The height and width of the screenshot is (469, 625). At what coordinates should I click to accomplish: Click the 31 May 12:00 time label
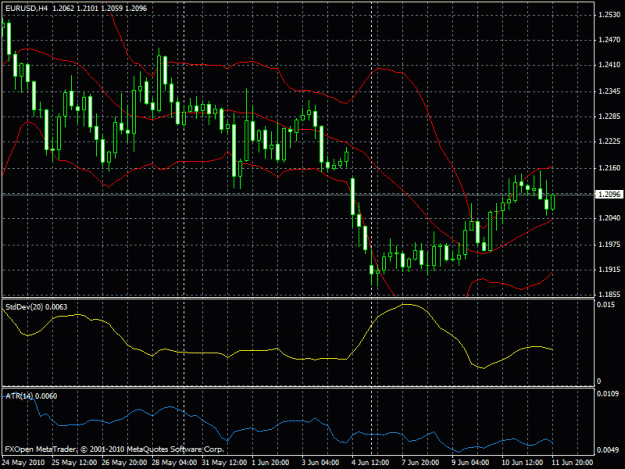click(224, 463)
